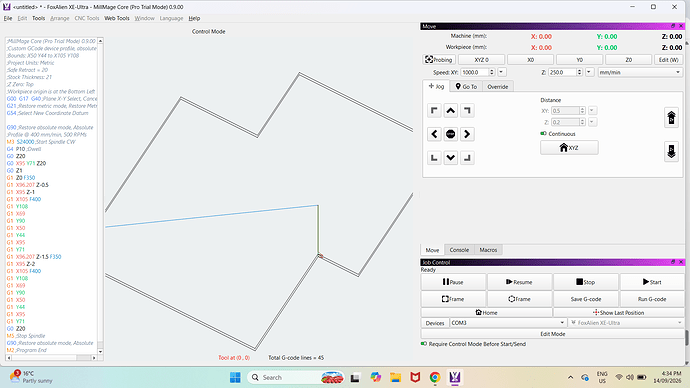Jog down with the down-arrow button
690x388 pixels.
[x=451, y=157]
